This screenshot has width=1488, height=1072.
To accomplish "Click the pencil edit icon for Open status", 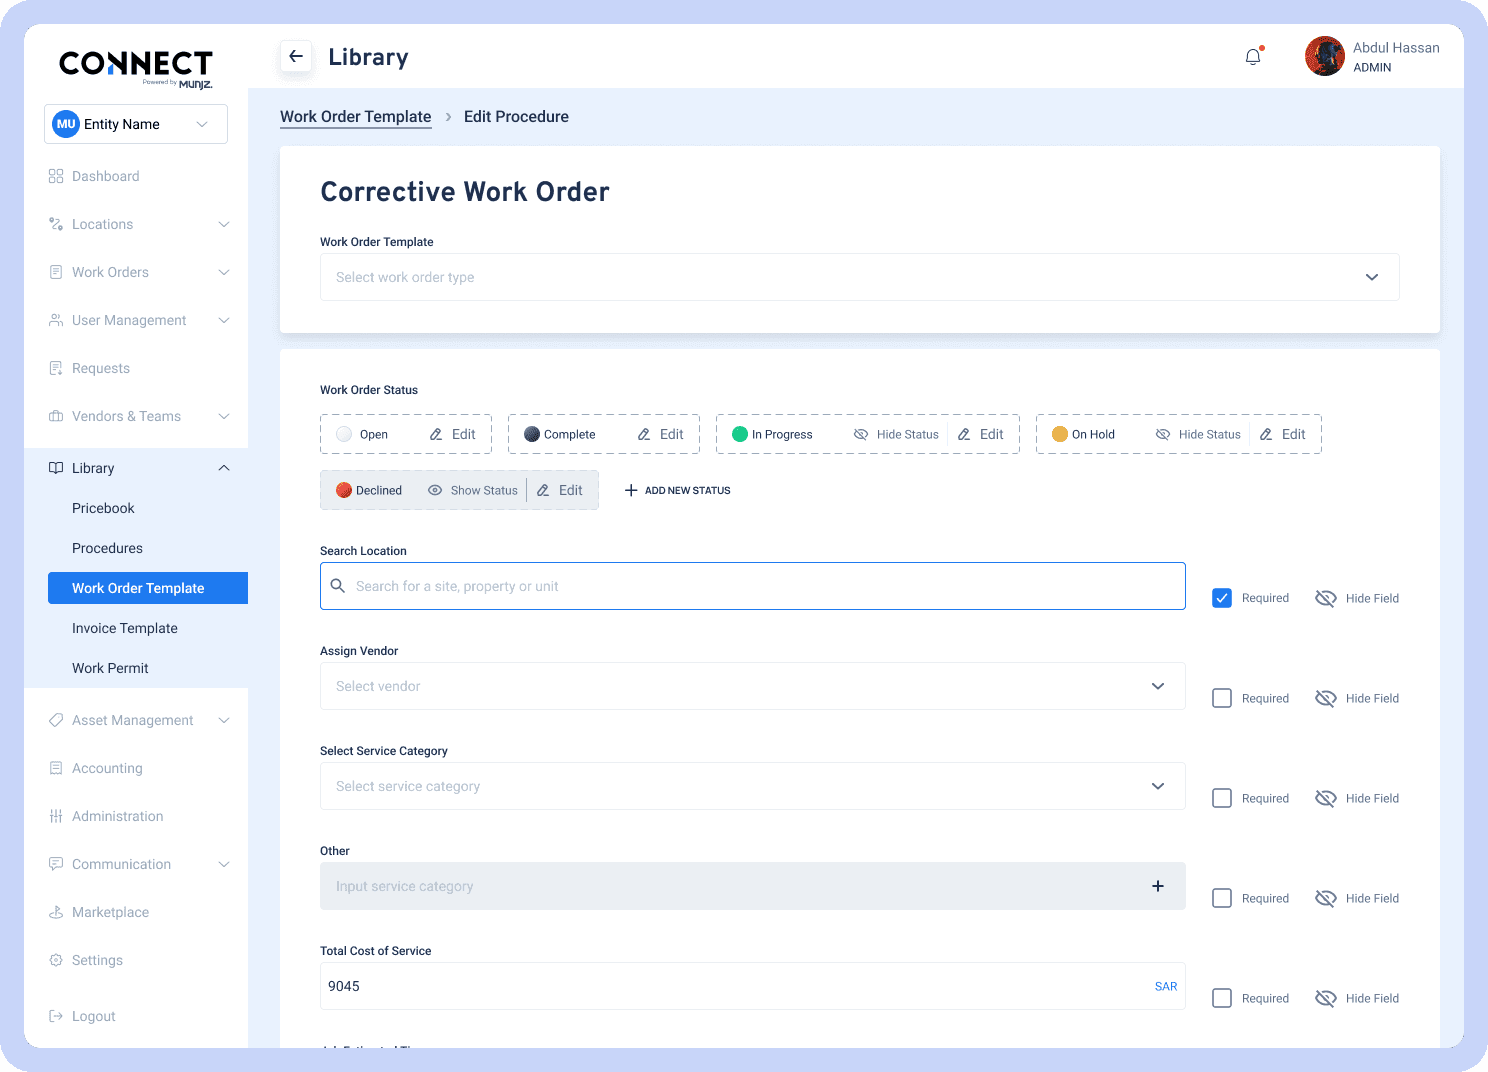I will pos(436,435).
